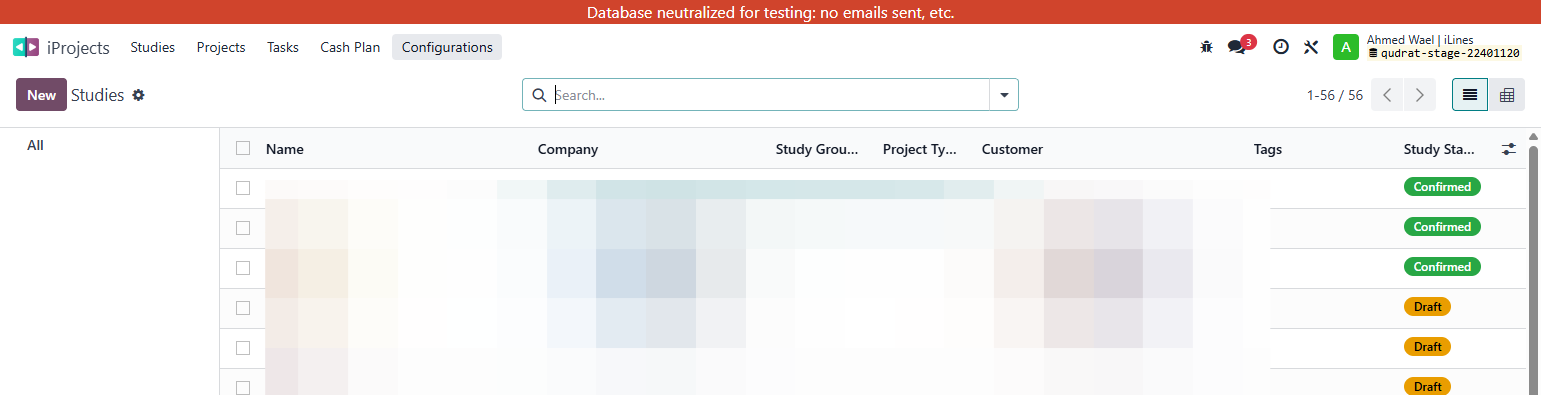Check the first Confirmed row checkbox
This screenshot has width=1541, height=395.
(x=243, y=187)
